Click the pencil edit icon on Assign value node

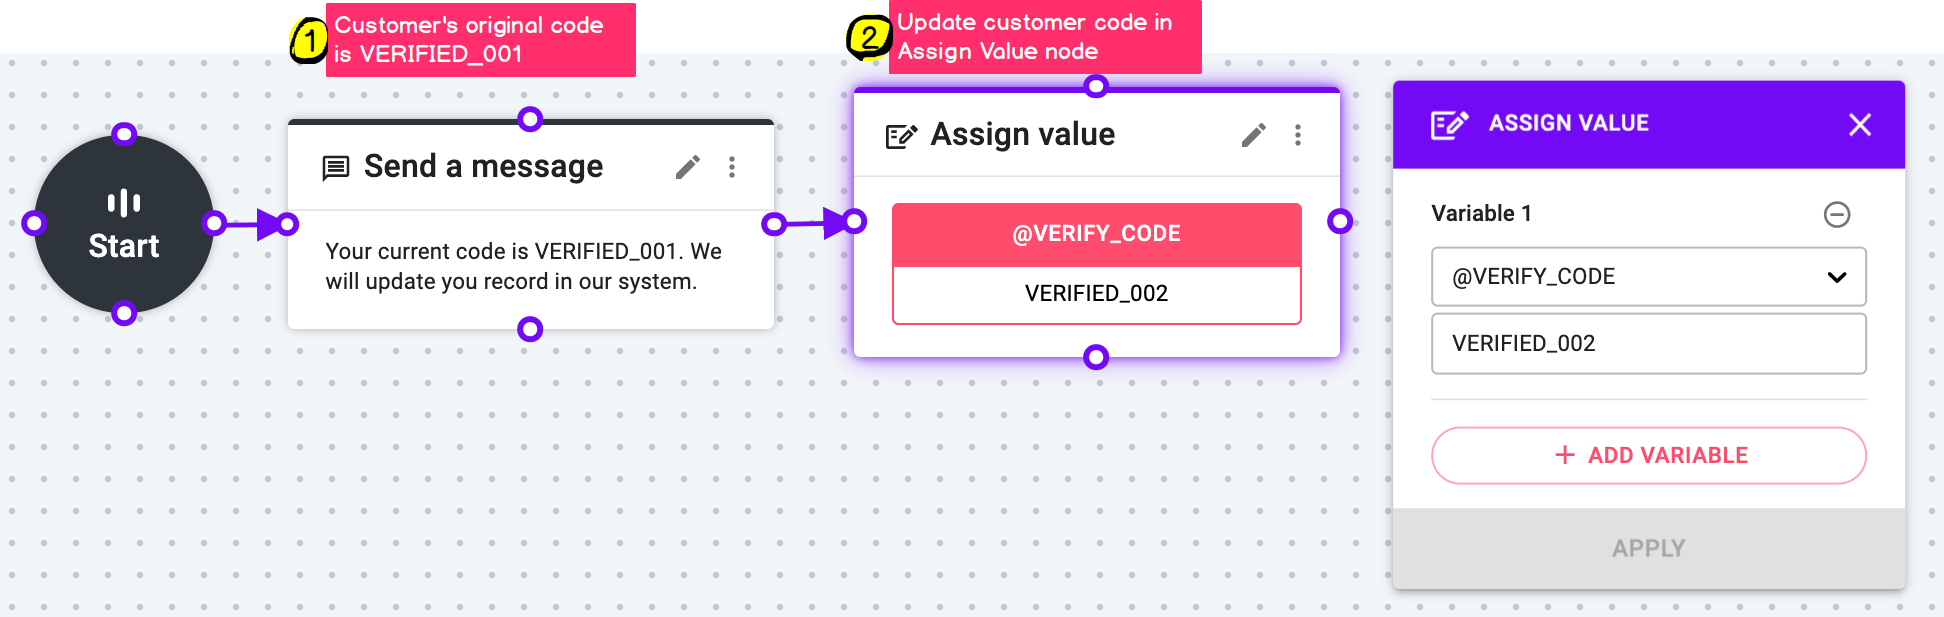click(1253, 135)
